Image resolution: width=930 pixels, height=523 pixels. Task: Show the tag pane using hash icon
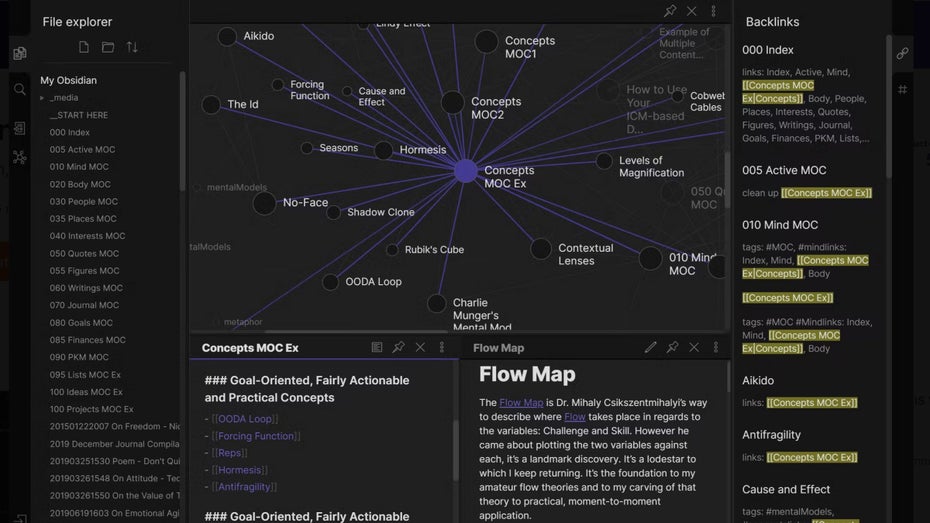coord(902,90)
